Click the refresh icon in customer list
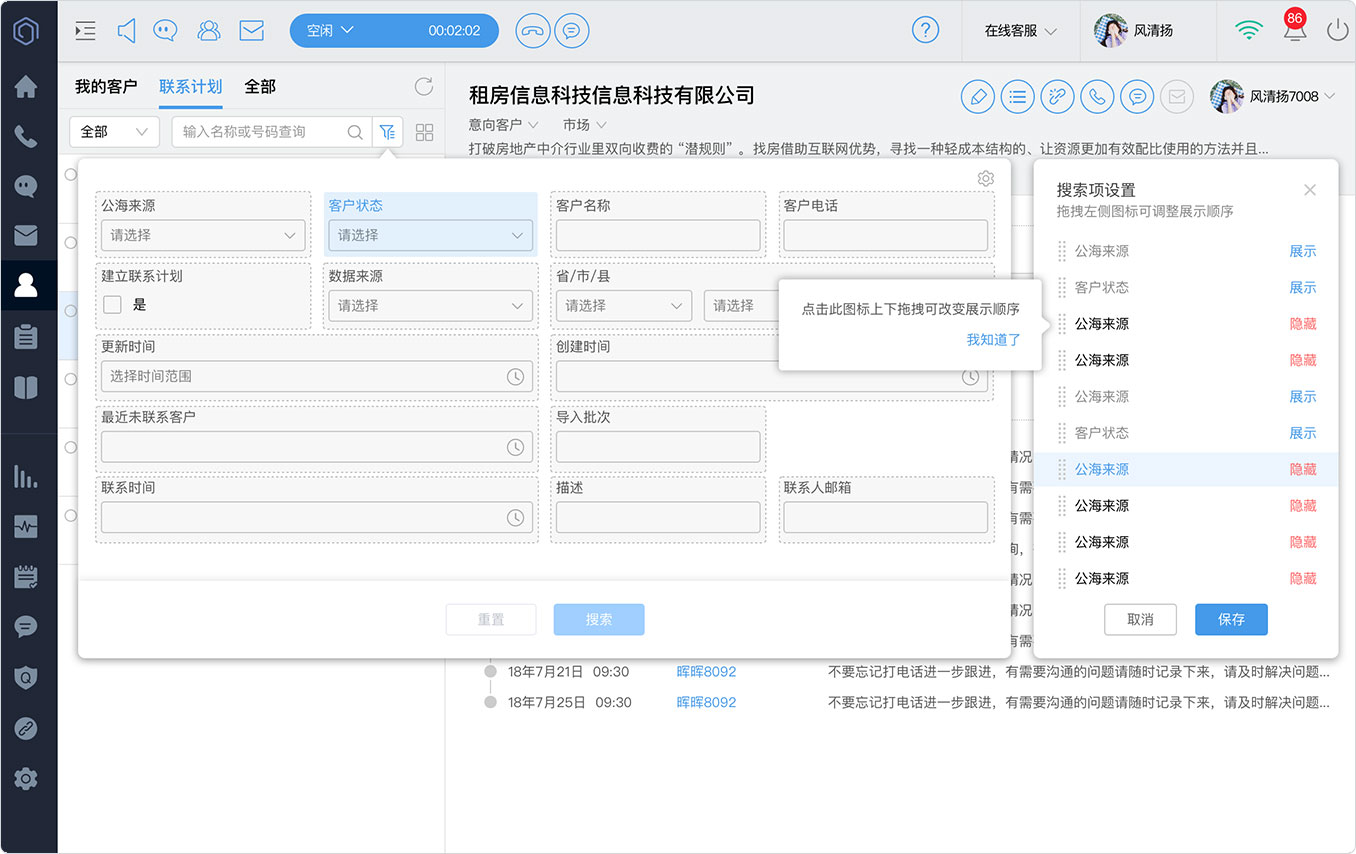Screen dimensions: 1356x854 coord(424,87)
